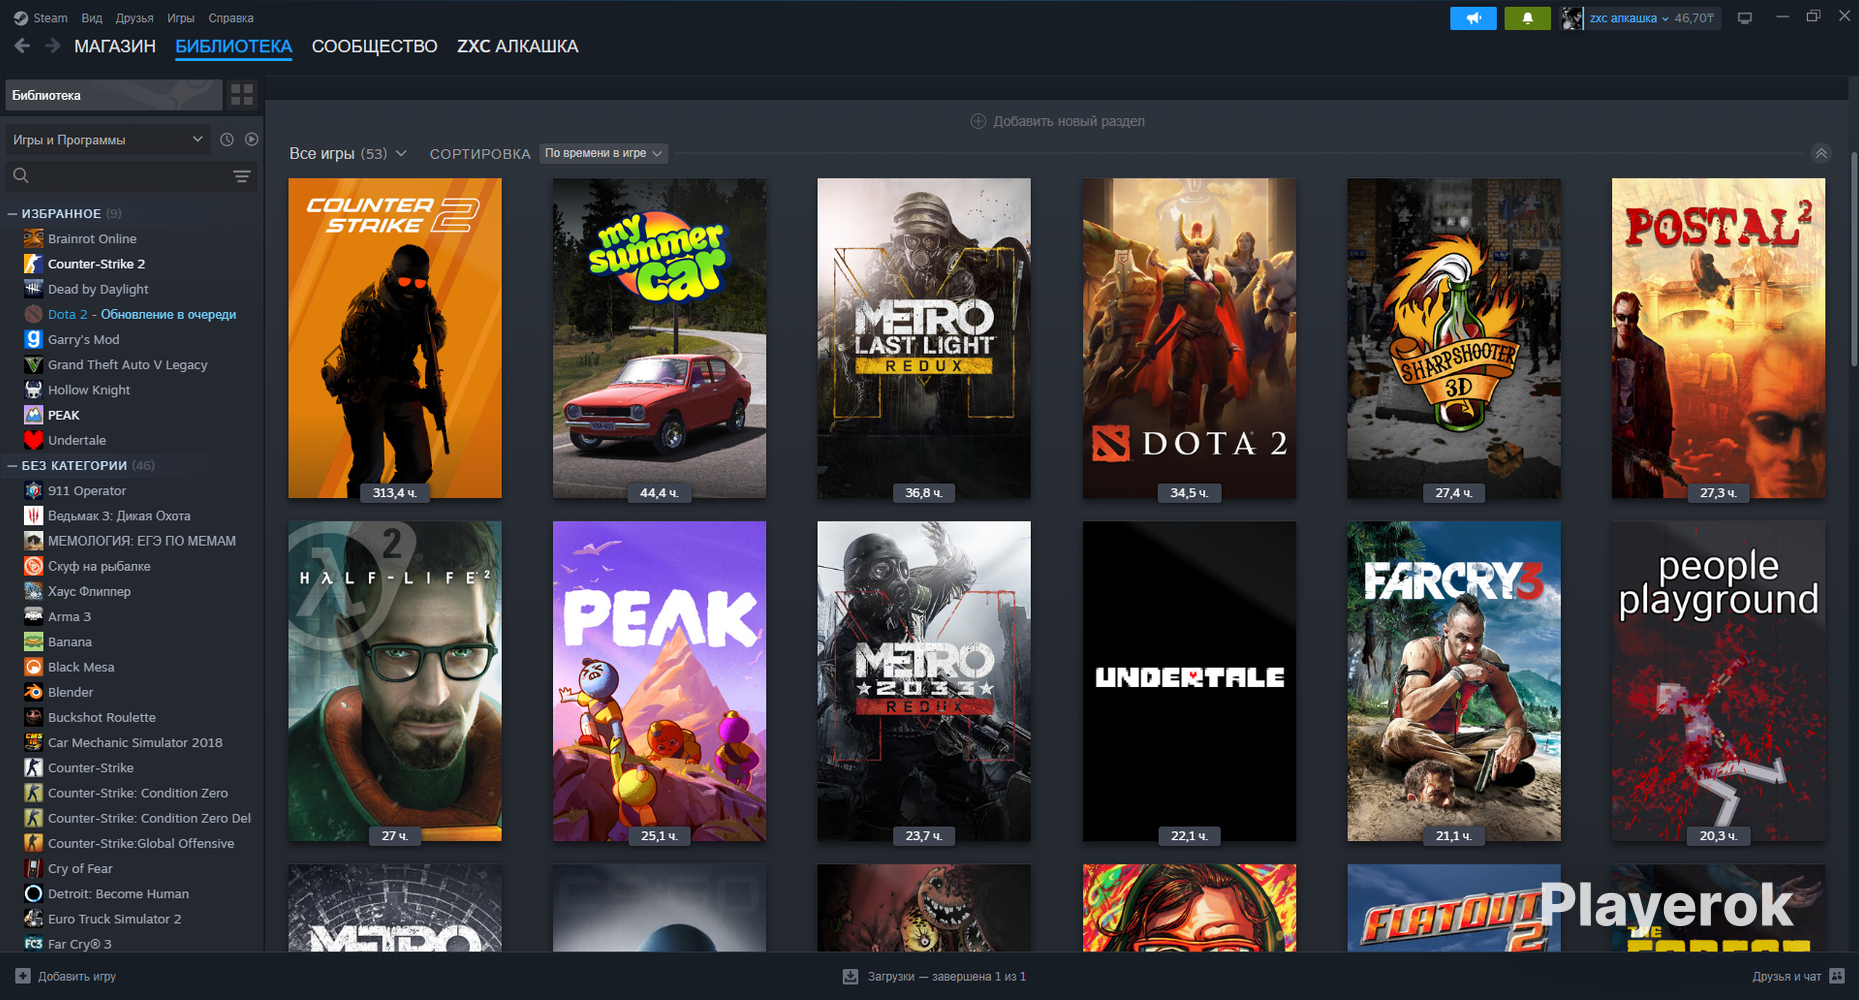1859x1000 pixels.
Task: Open the Postal 2 cover
Action: (x=1718, y=338)
